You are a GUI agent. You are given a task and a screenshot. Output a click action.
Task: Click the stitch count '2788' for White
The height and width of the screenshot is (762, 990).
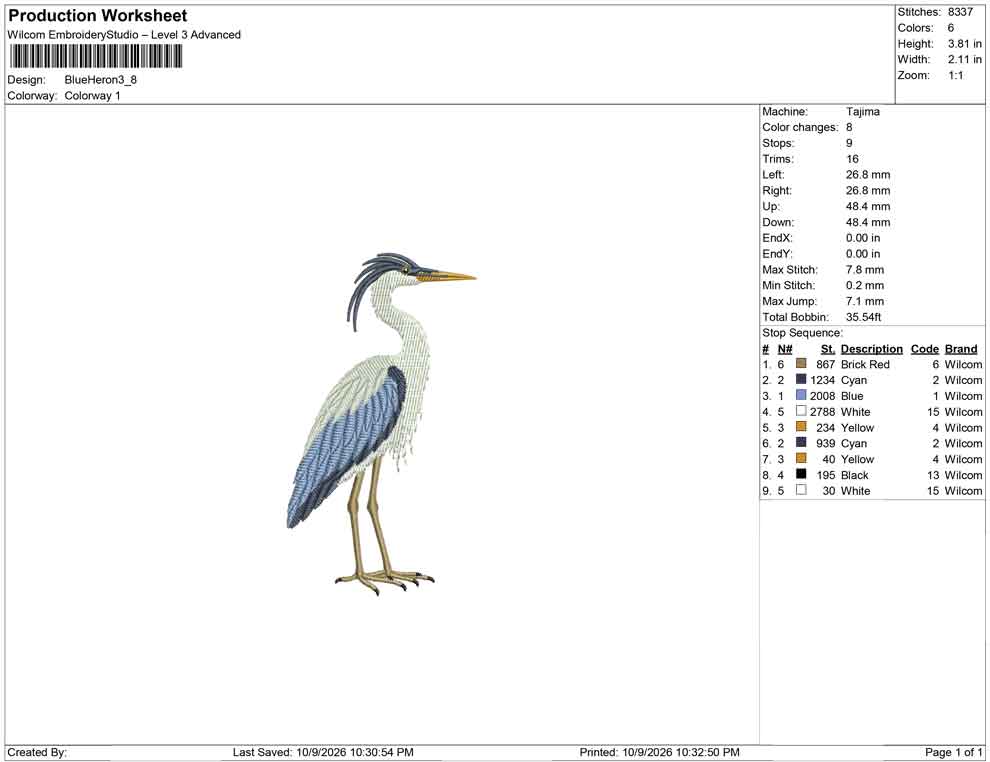click(x=823, y=412)
